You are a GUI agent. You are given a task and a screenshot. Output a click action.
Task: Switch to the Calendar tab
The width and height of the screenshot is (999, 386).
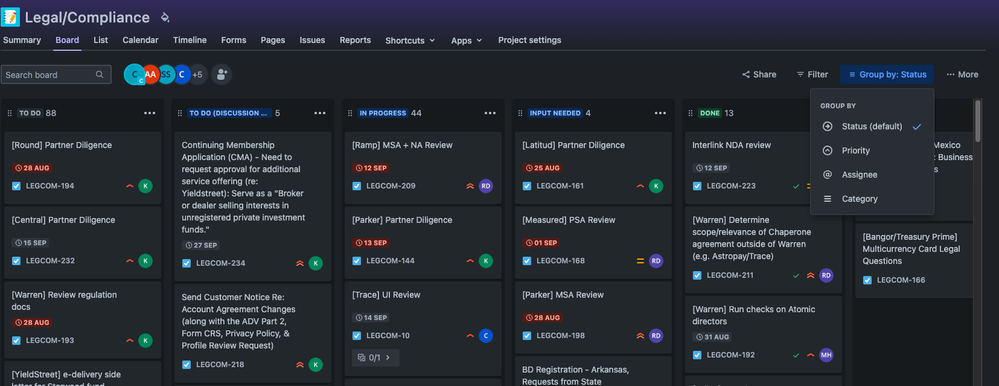click(x=140, y=40)
